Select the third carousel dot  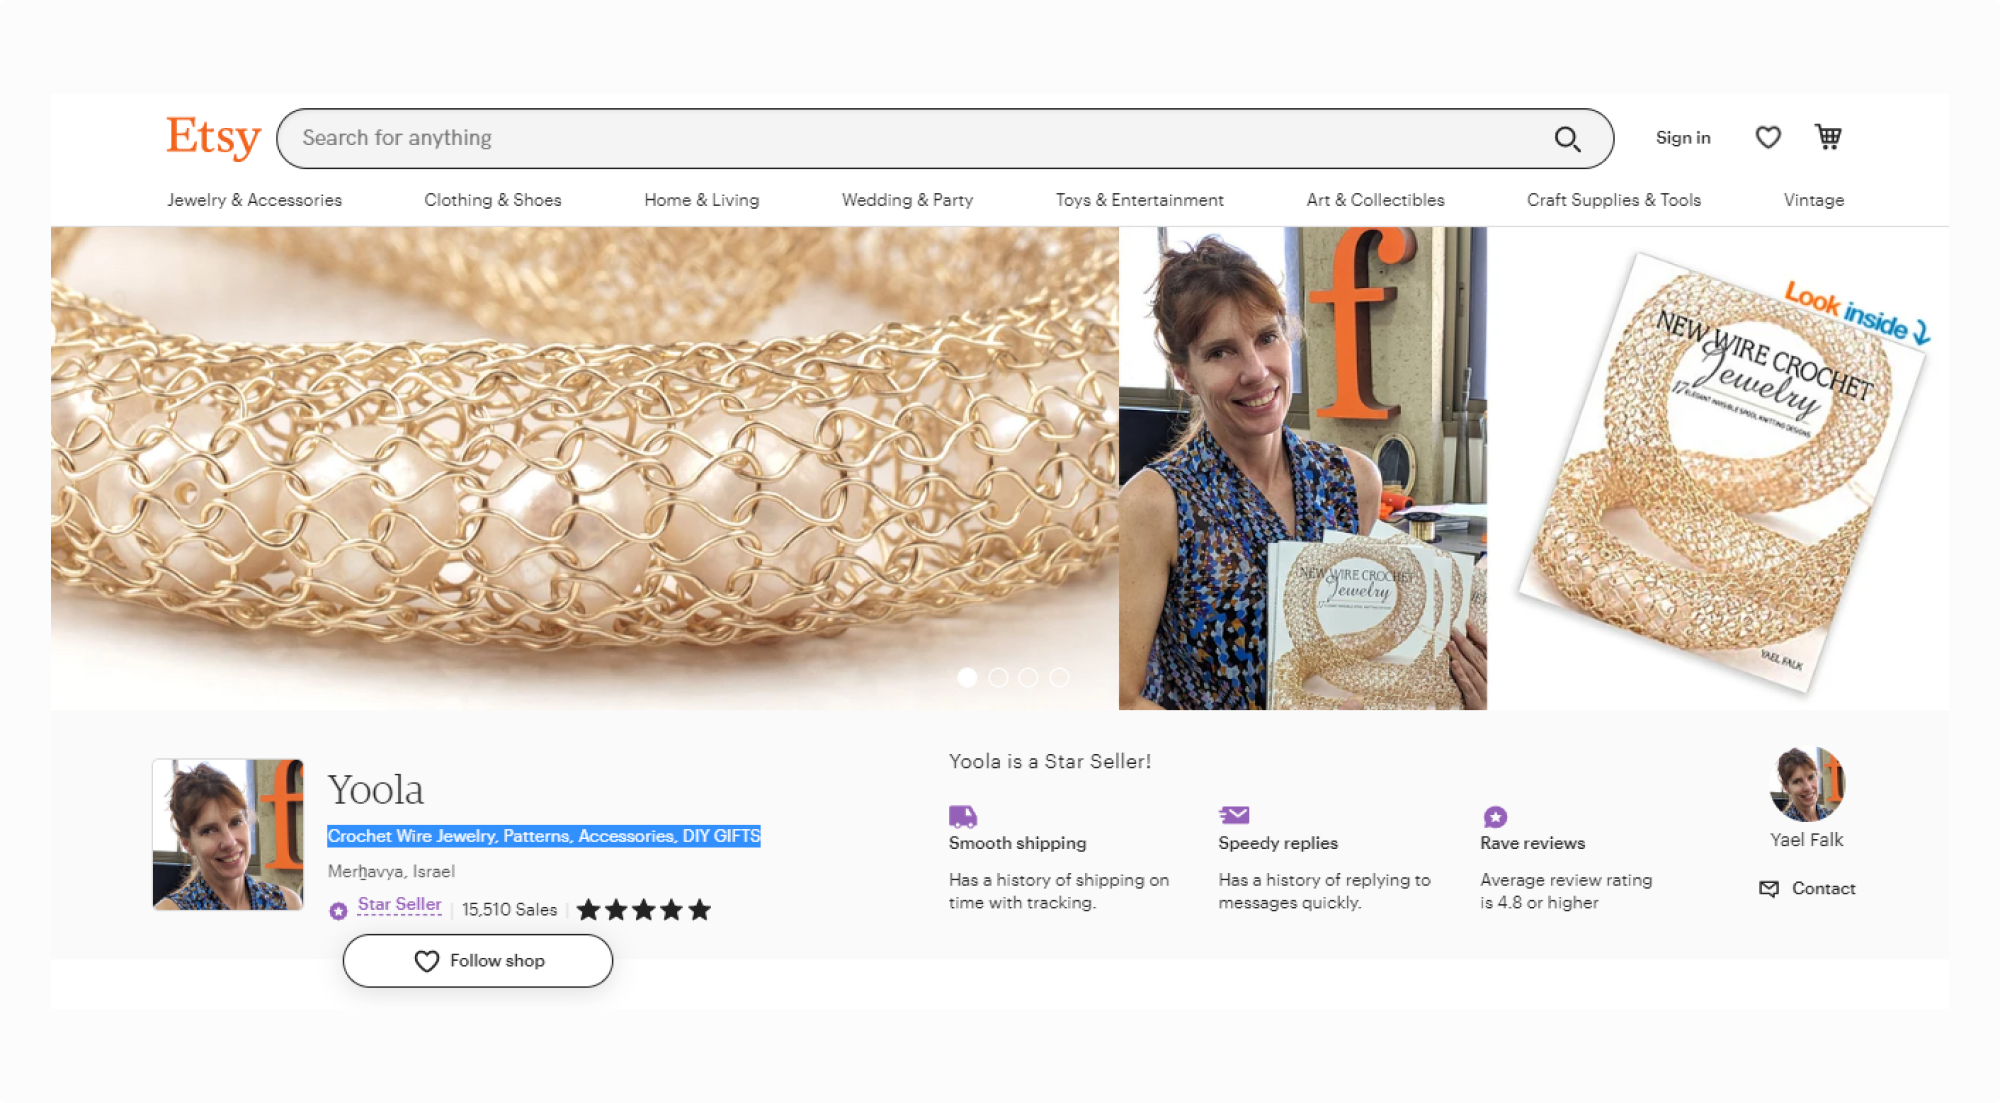1028,677
